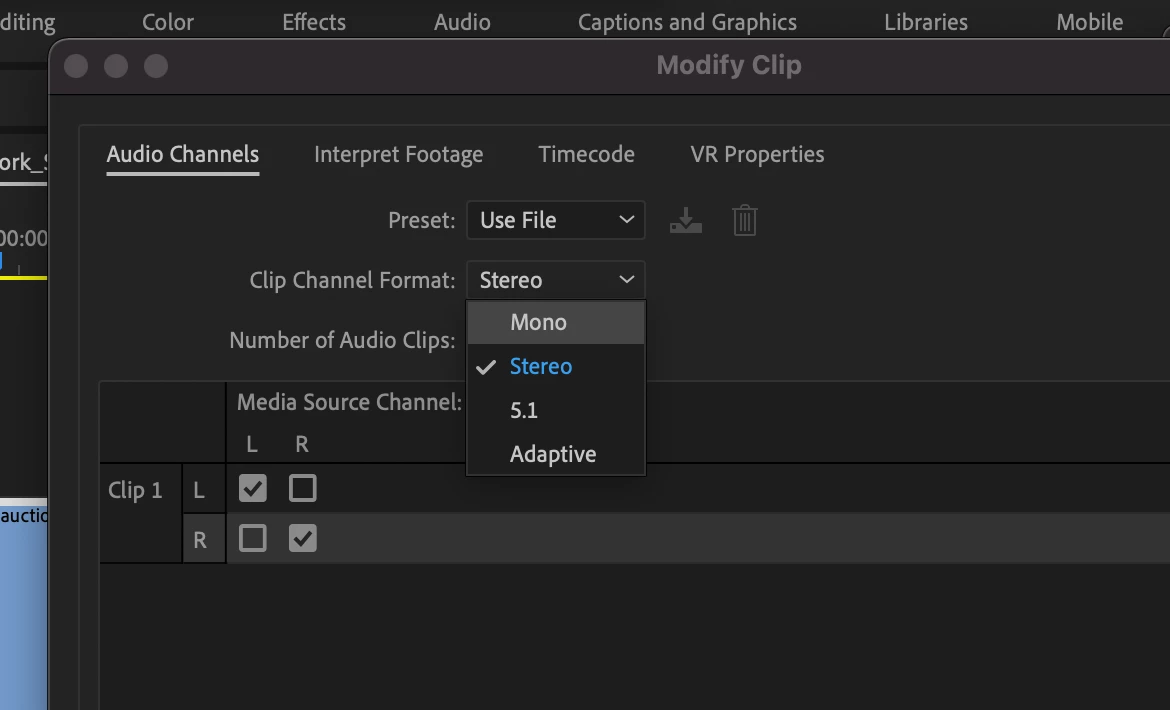Choose Mono from the channel format list
The height and width of the screenshot is (710, 1170).
coord(556,322)
